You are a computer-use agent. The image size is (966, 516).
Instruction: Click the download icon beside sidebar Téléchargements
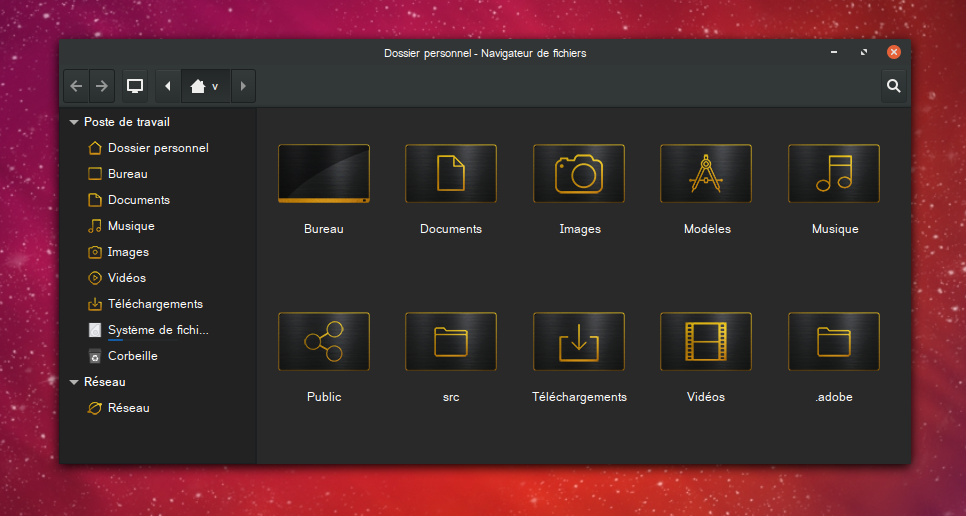(95, 304)
